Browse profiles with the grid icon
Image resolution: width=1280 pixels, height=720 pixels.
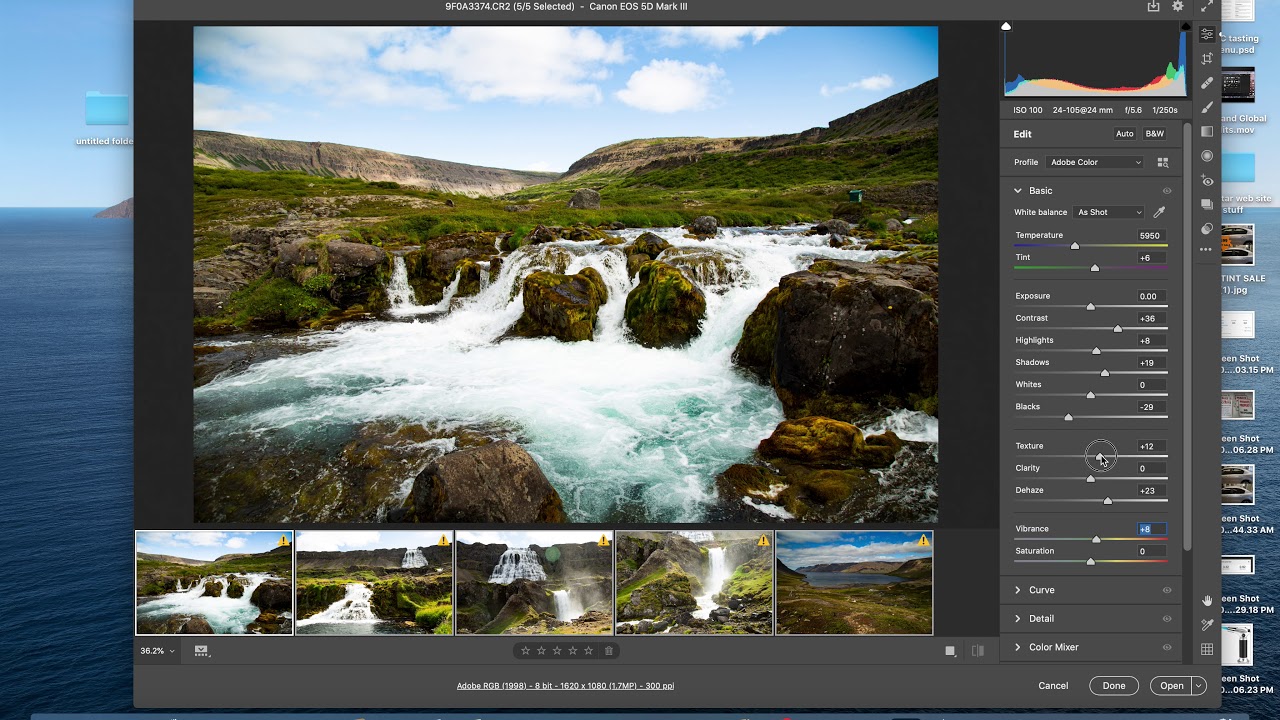pos(1163,162)
